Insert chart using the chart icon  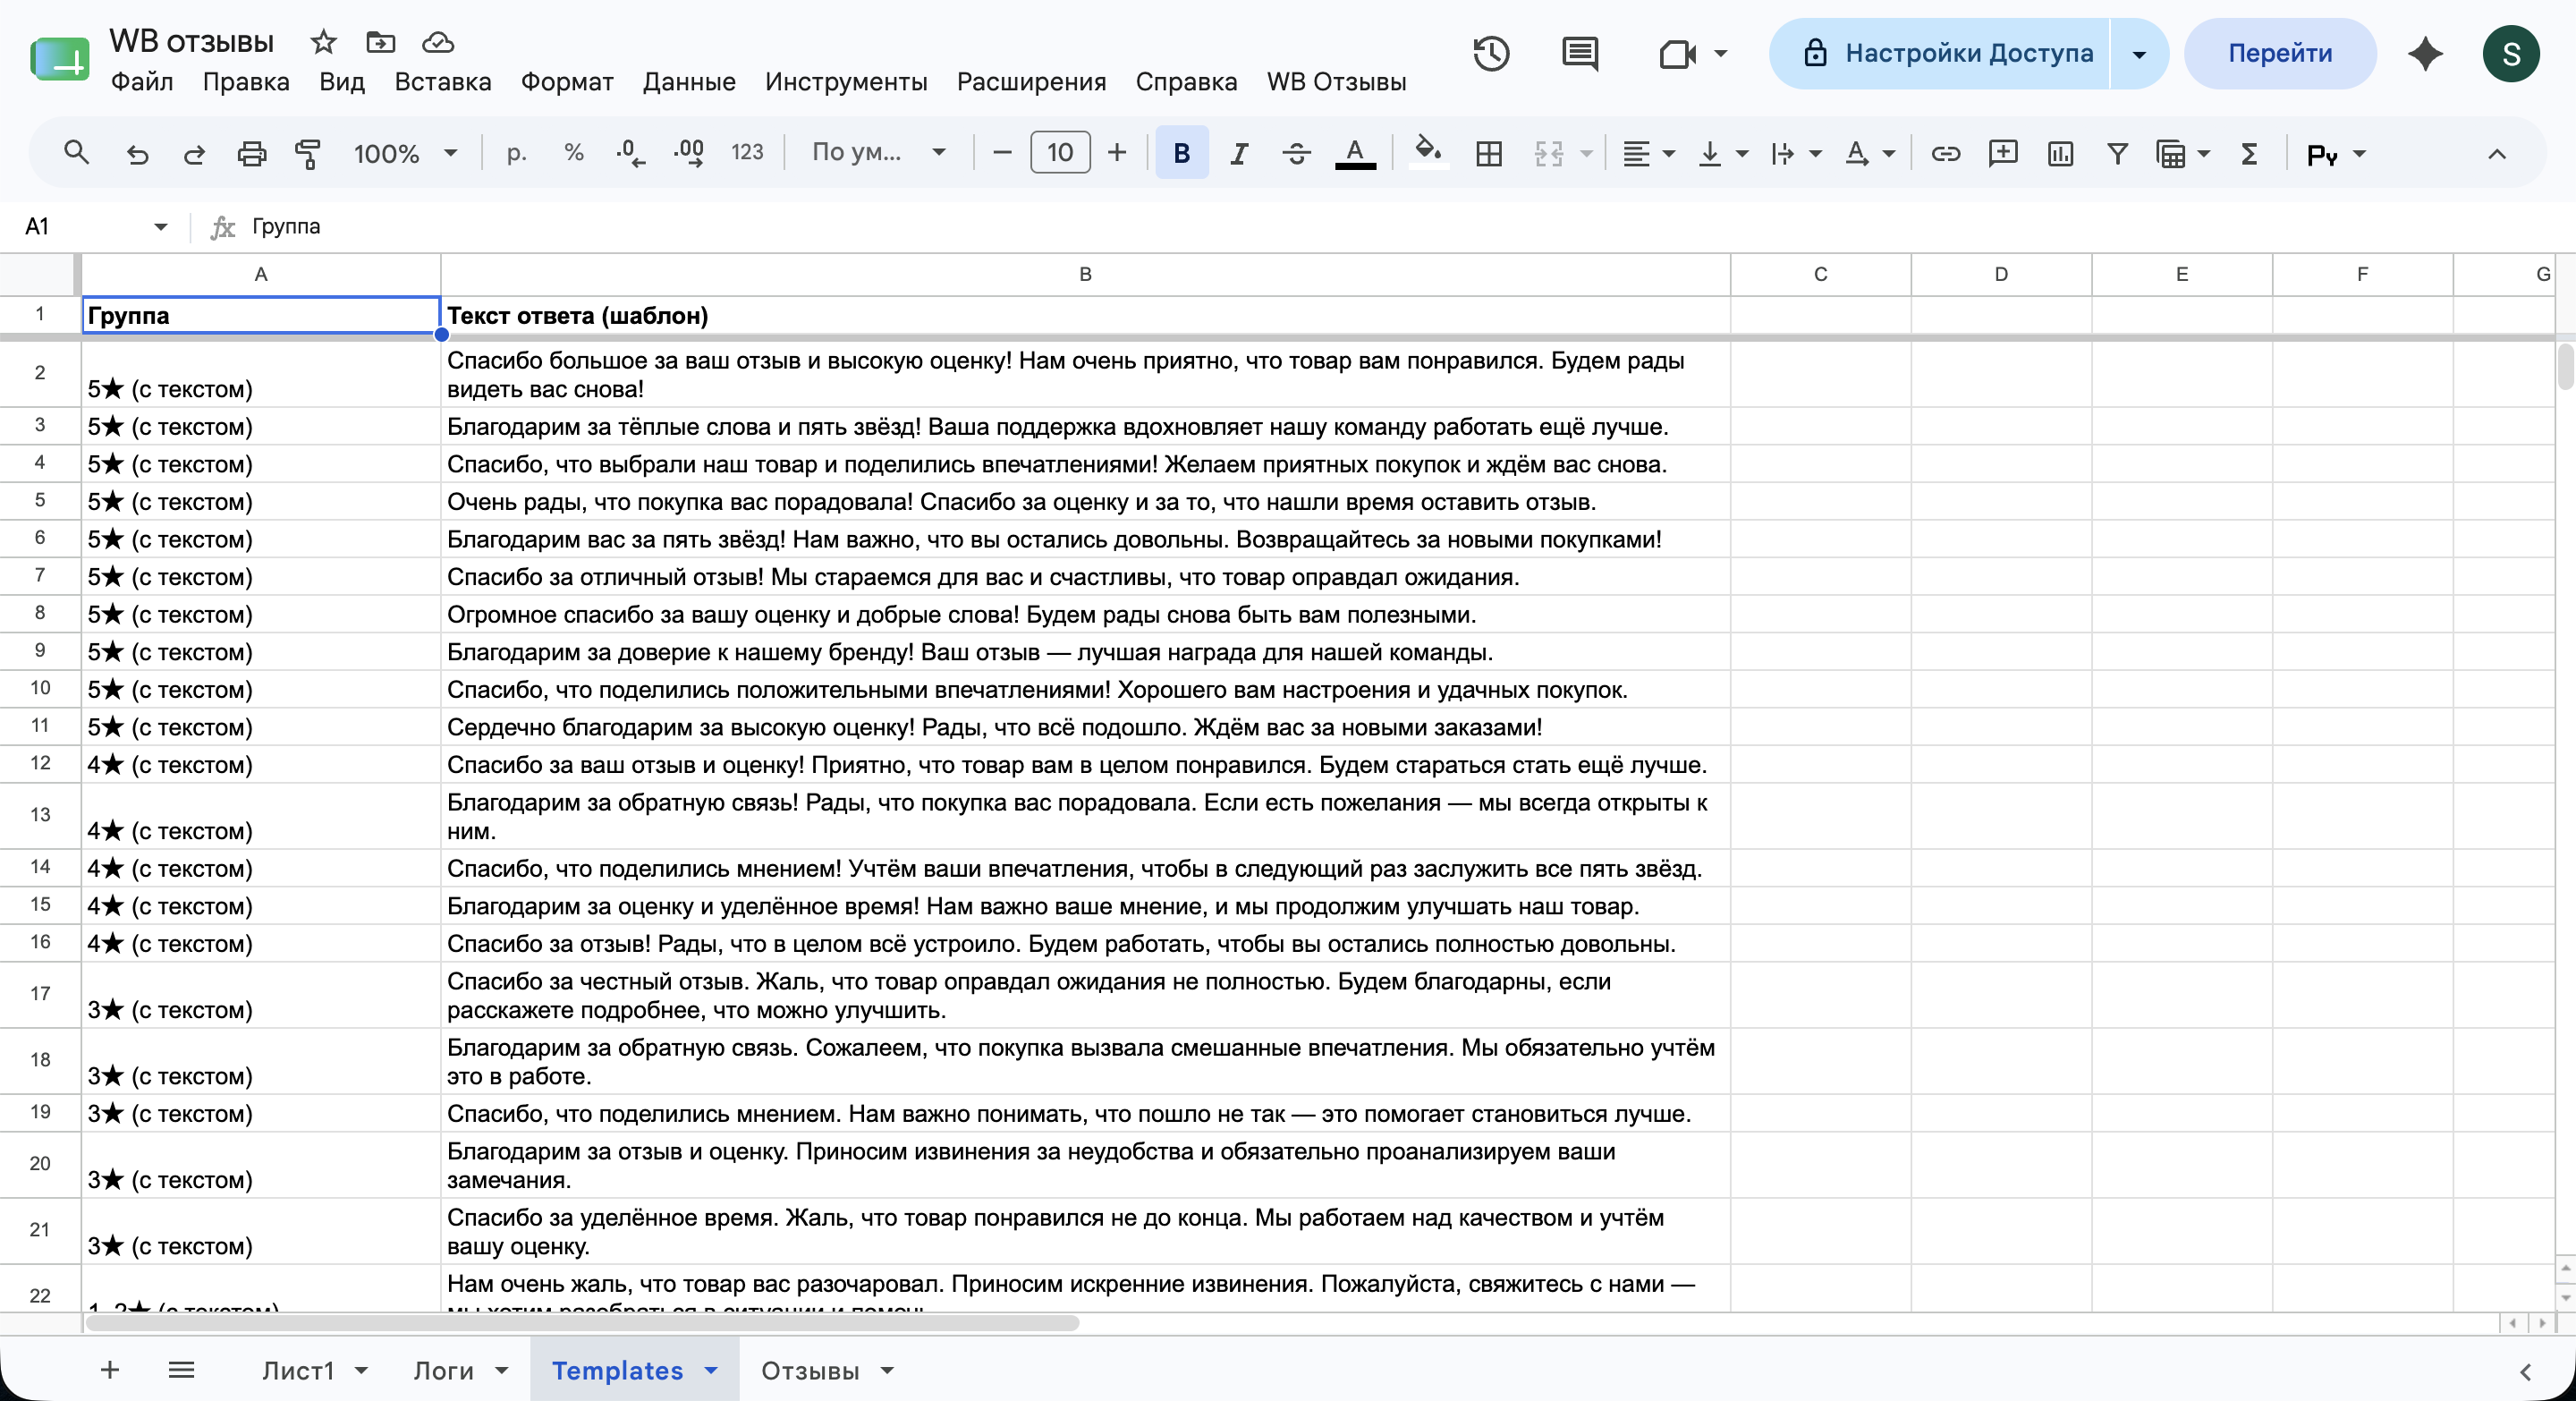click(x=2060, y=153)
